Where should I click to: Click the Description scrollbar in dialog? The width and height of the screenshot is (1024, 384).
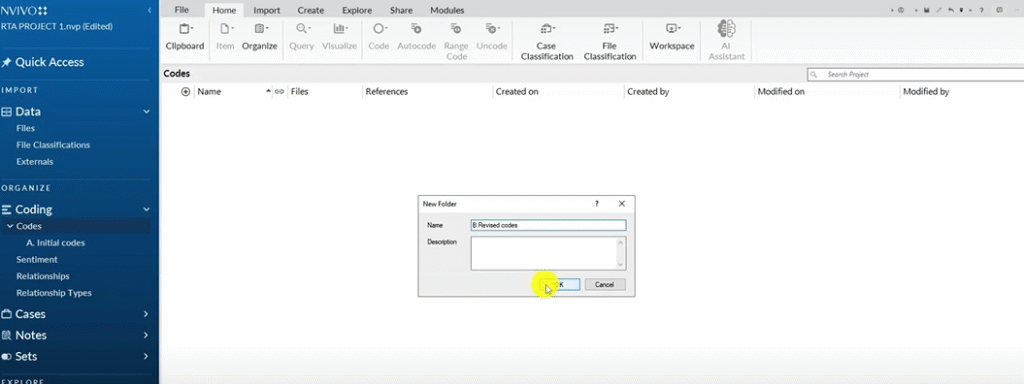point(621,253)
